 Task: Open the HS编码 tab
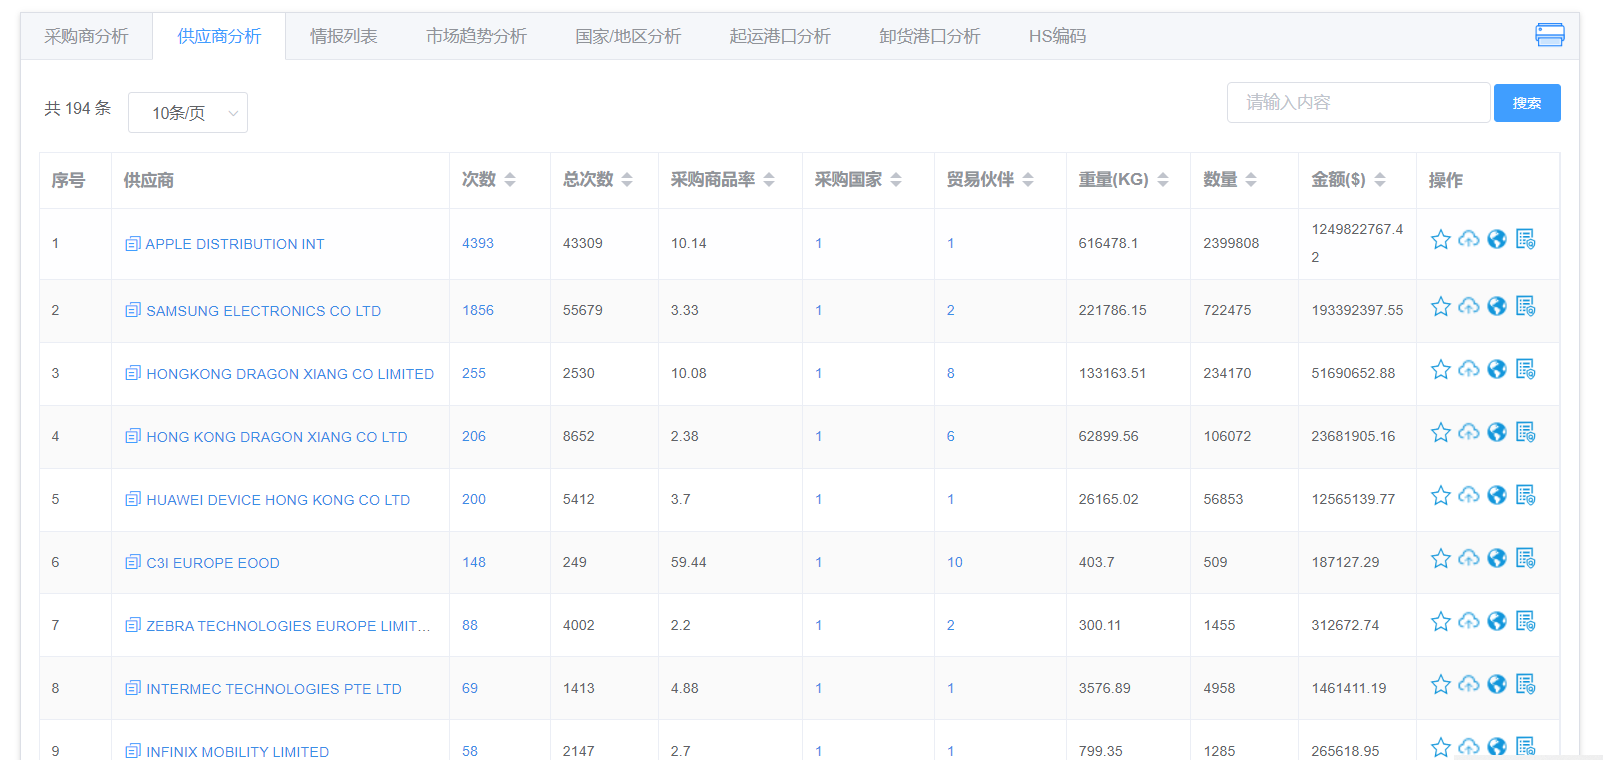point(1057,36)
